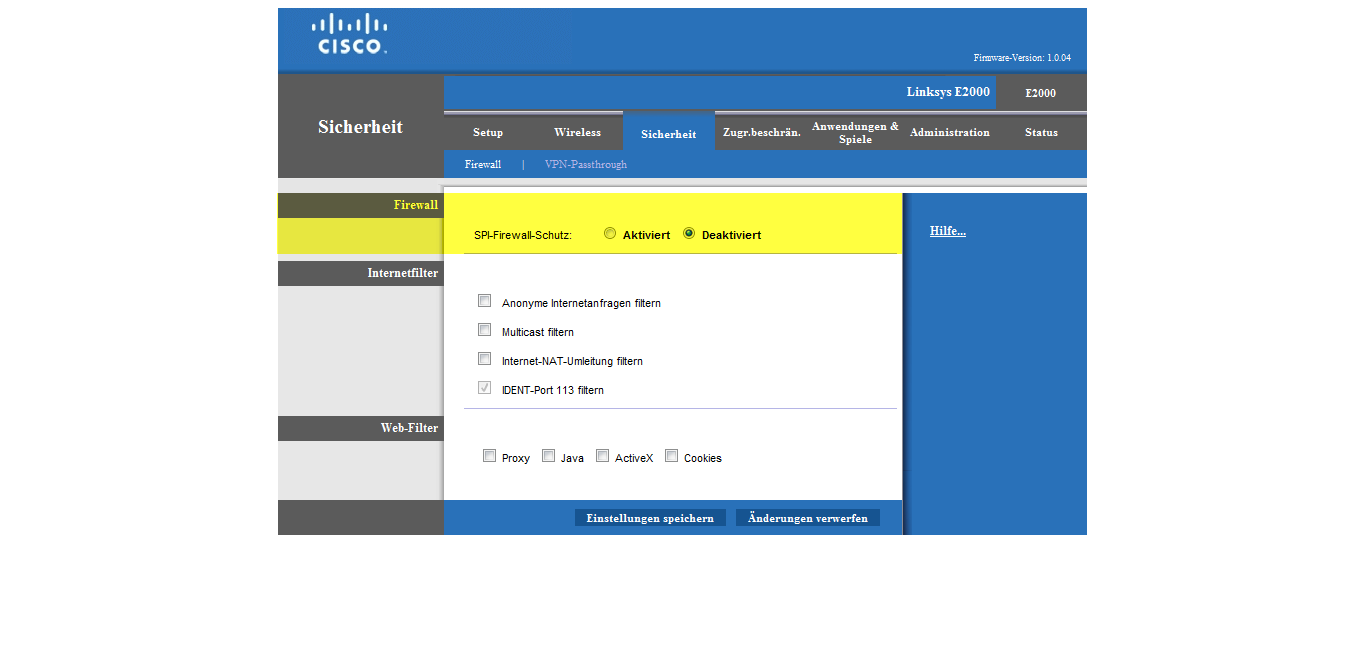Switch to the Wireless tab
Screen dimensions: 1349x666
(x=577, y=132)
